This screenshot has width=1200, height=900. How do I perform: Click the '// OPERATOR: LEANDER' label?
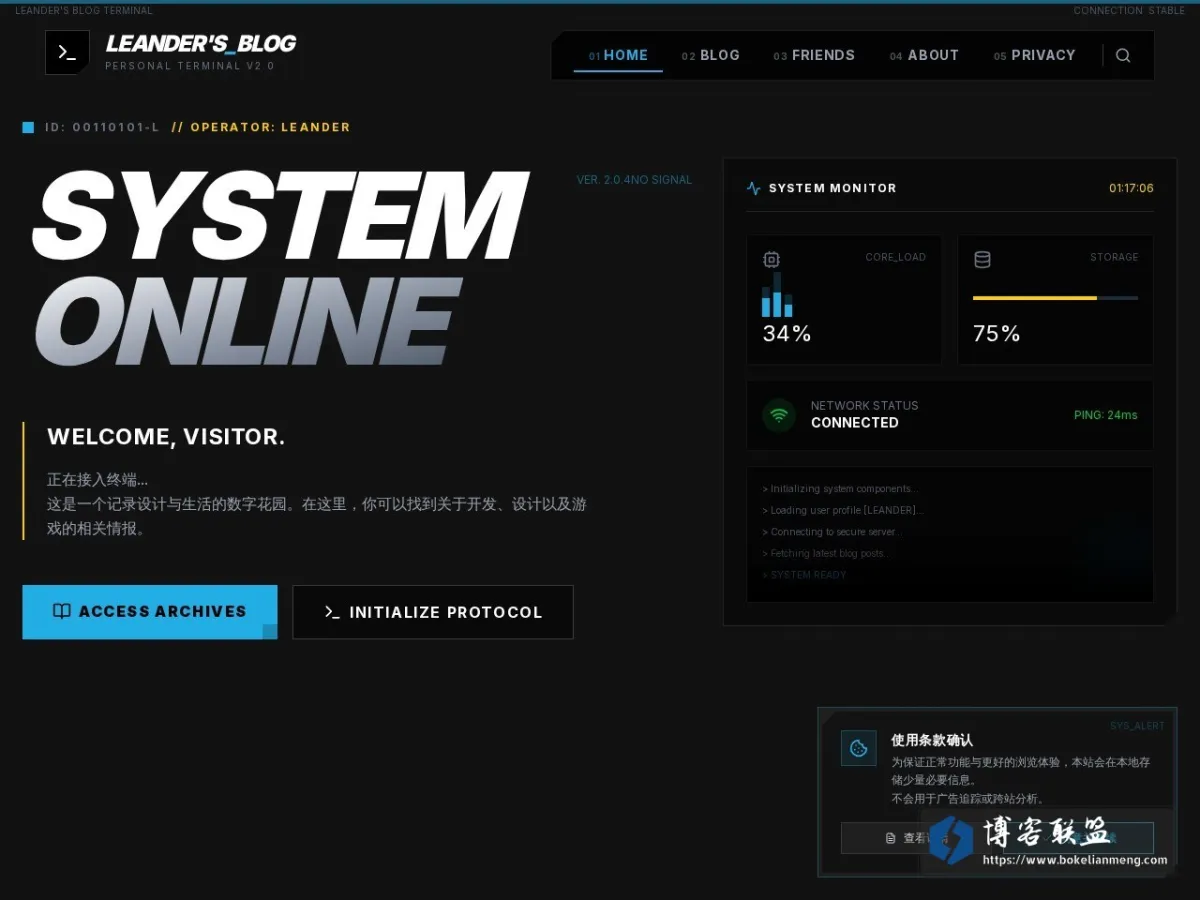click(261, 127)
